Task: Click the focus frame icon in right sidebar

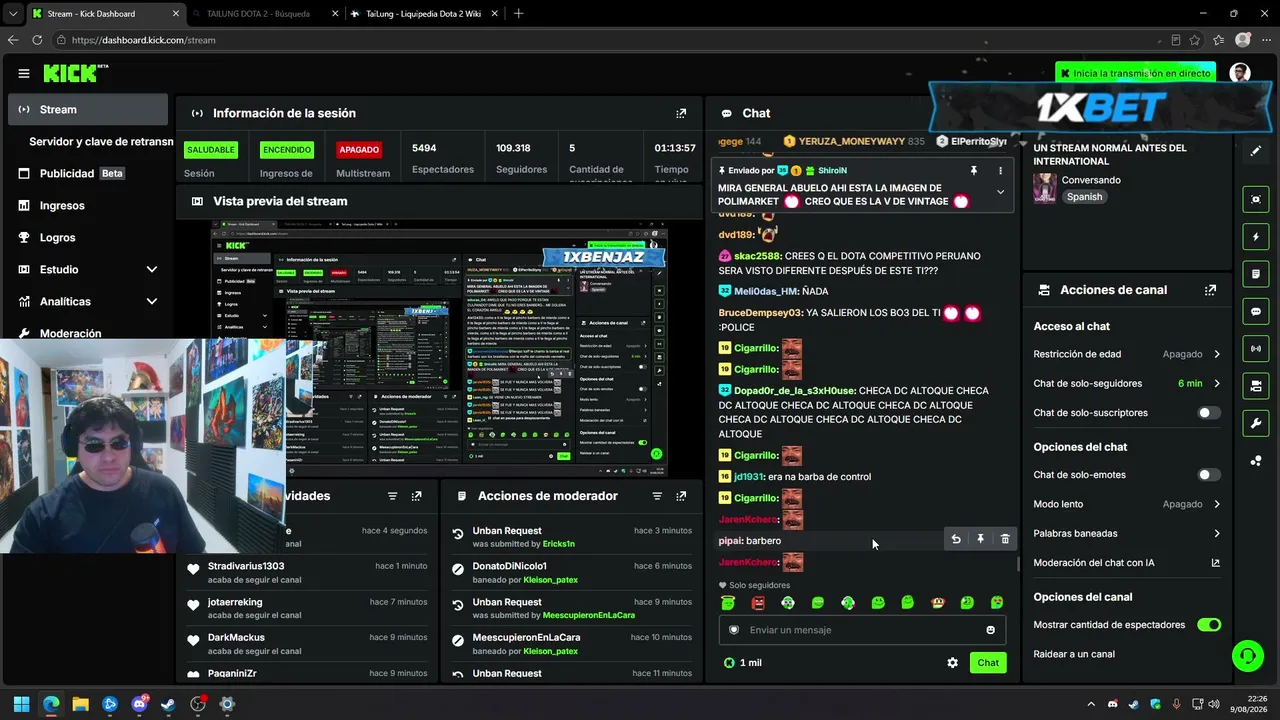Action: coord(1256,200)
